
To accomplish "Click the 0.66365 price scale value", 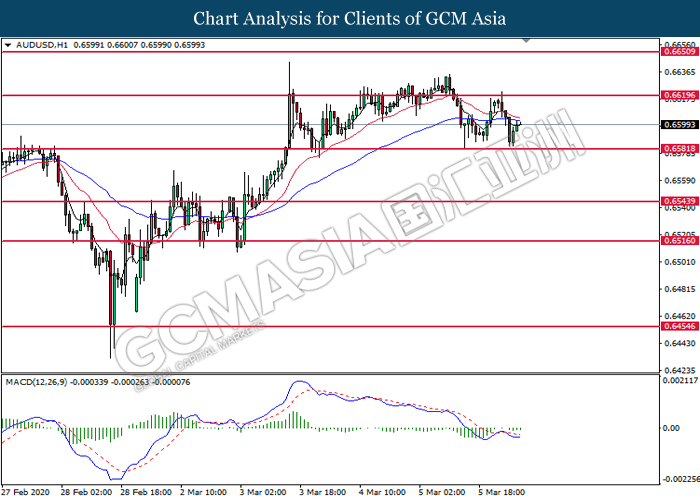I will [679, 72].
